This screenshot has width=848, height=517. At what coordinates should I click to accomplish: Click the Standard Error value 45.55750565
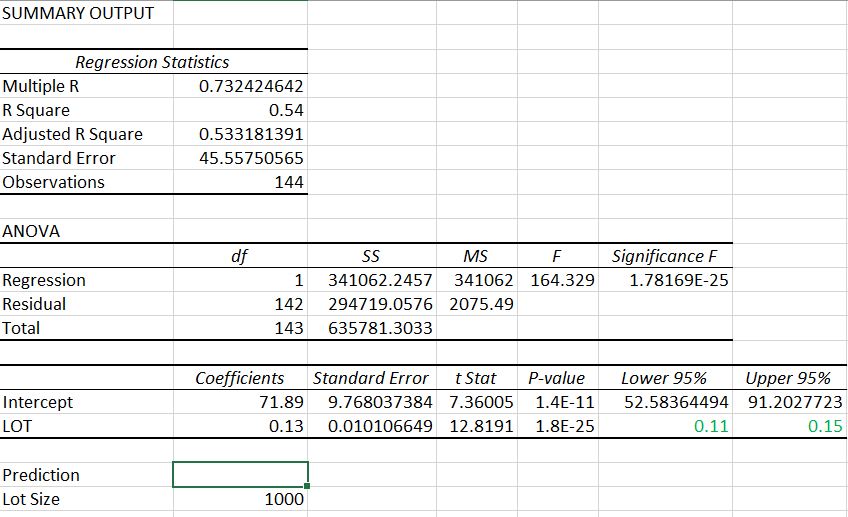[251, 158]
